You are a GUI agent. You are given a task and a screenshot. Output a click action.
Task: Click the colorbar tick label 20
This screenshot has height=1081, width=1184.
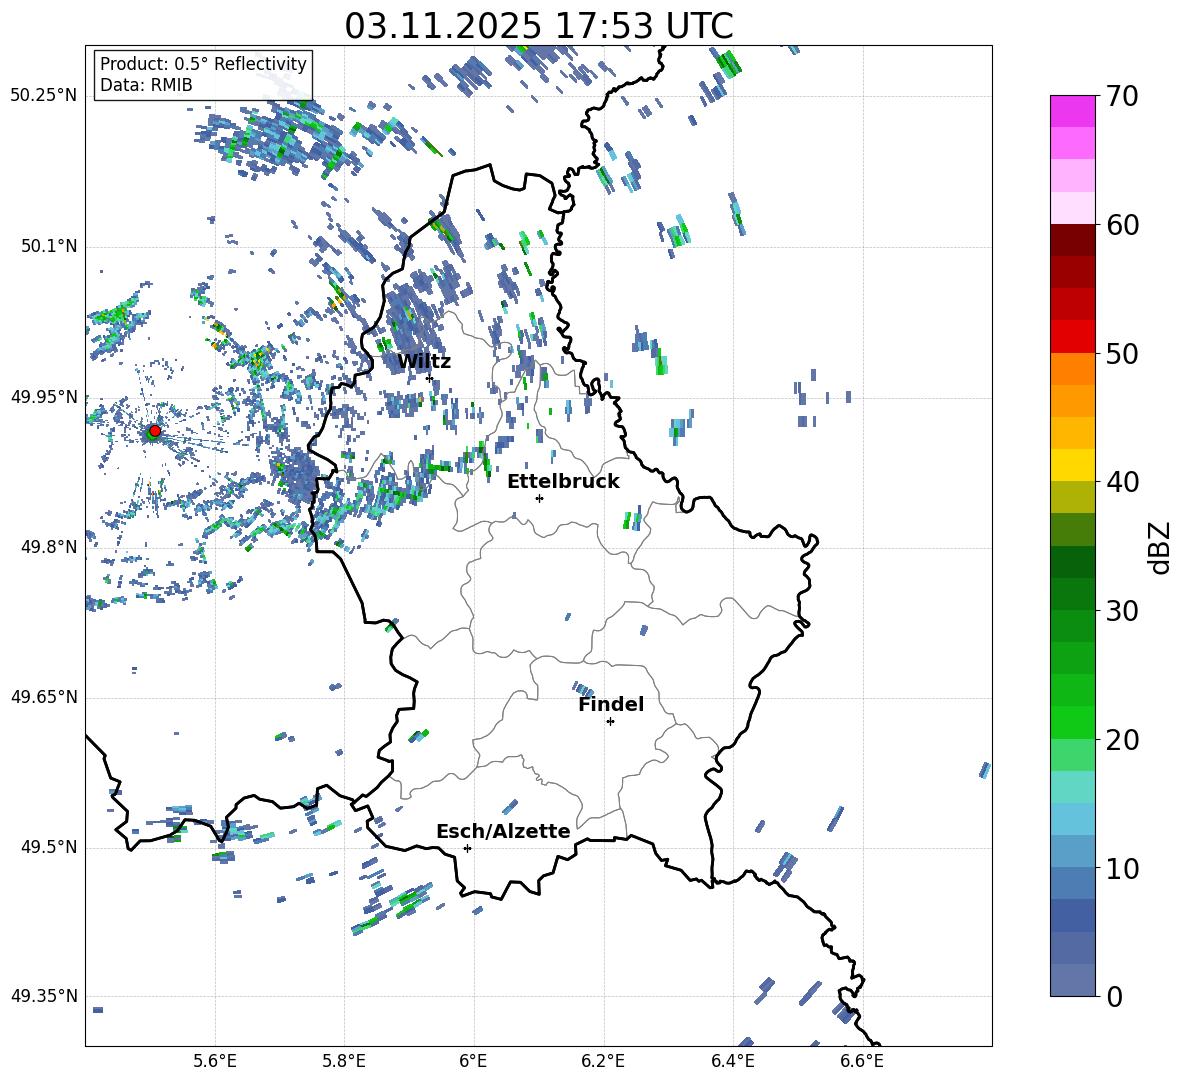(x=1122, y=740)
